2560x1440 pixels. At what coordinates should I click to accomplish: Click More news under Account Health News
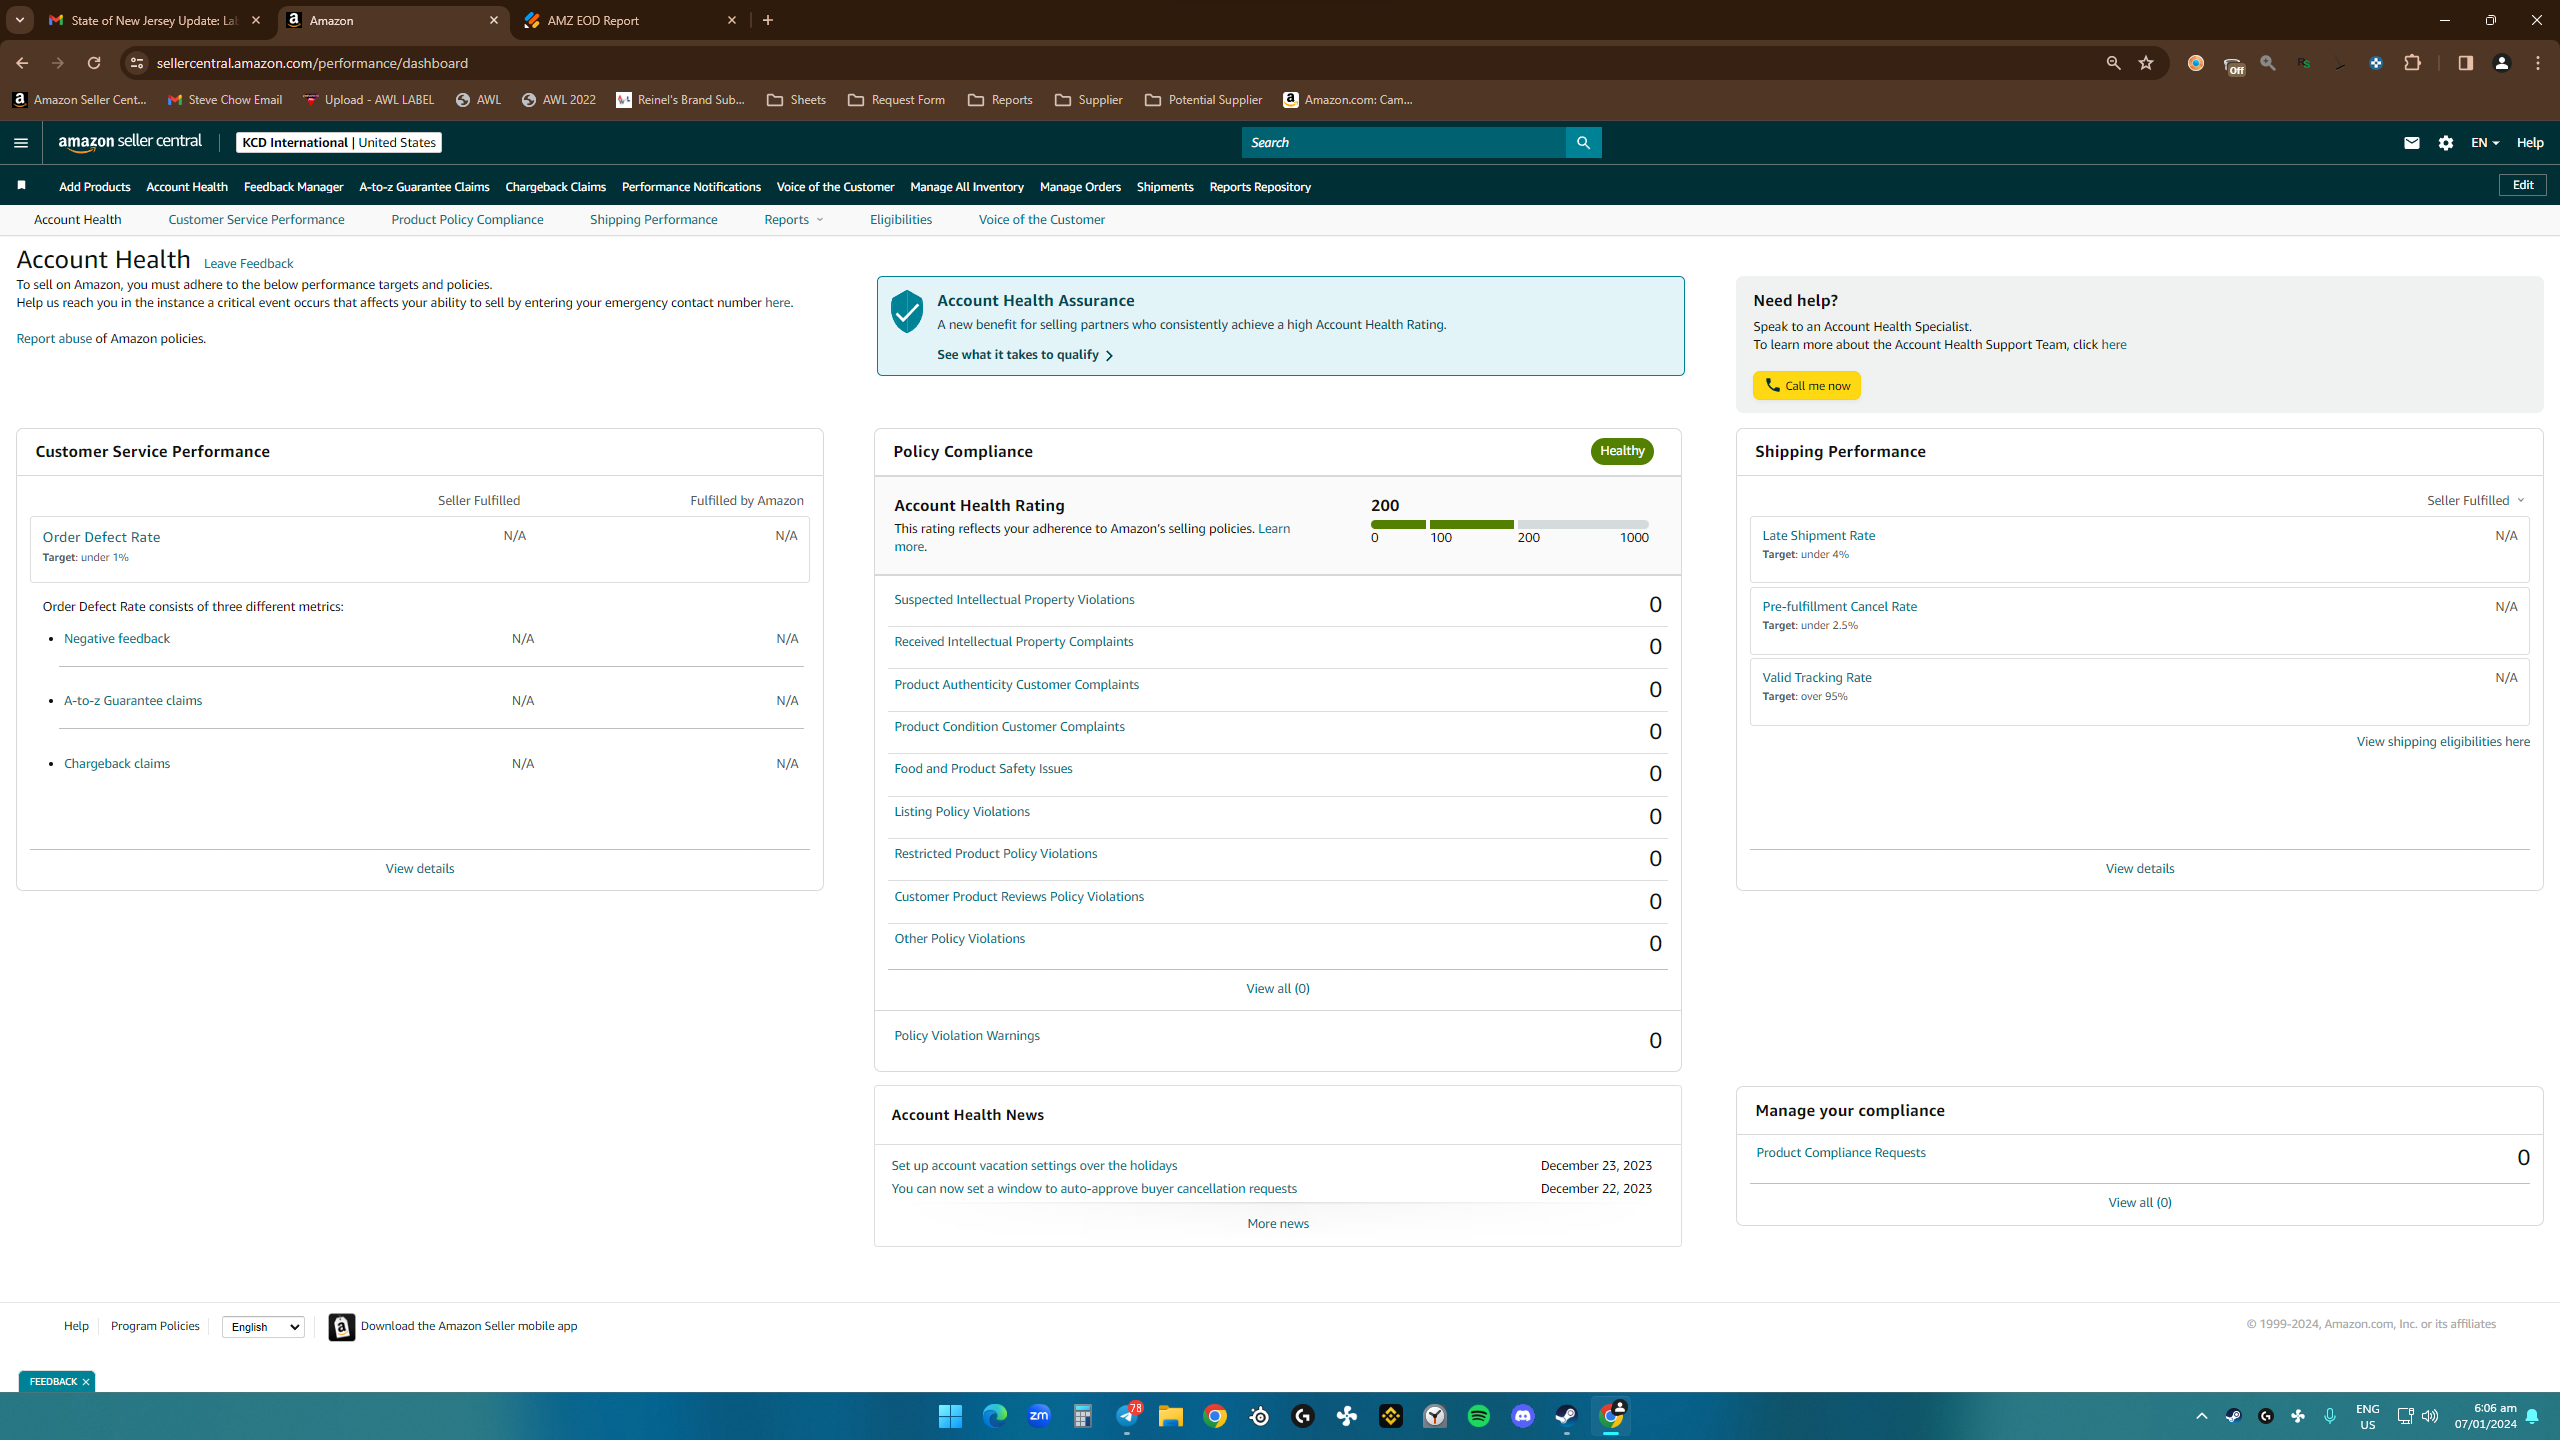[x=1278, y=1224]
